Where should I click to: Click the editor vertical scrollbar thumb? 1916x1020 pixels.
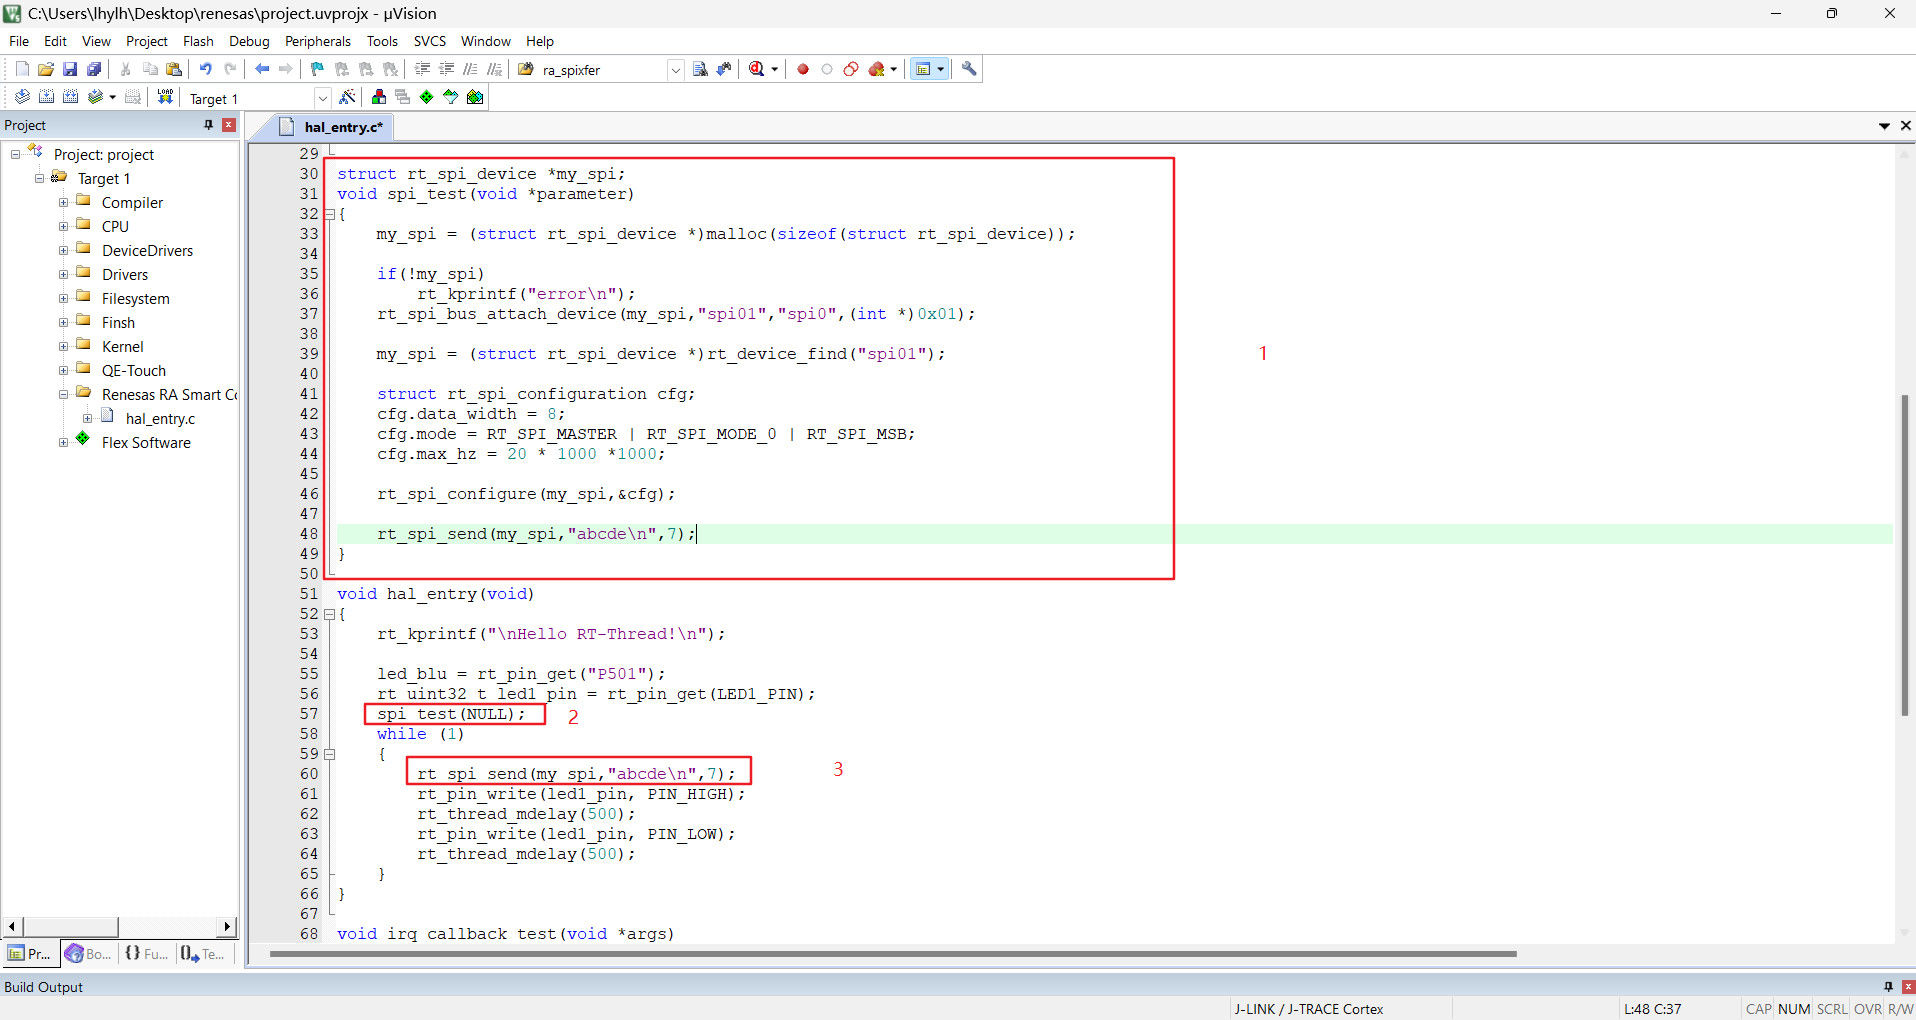1904,555
